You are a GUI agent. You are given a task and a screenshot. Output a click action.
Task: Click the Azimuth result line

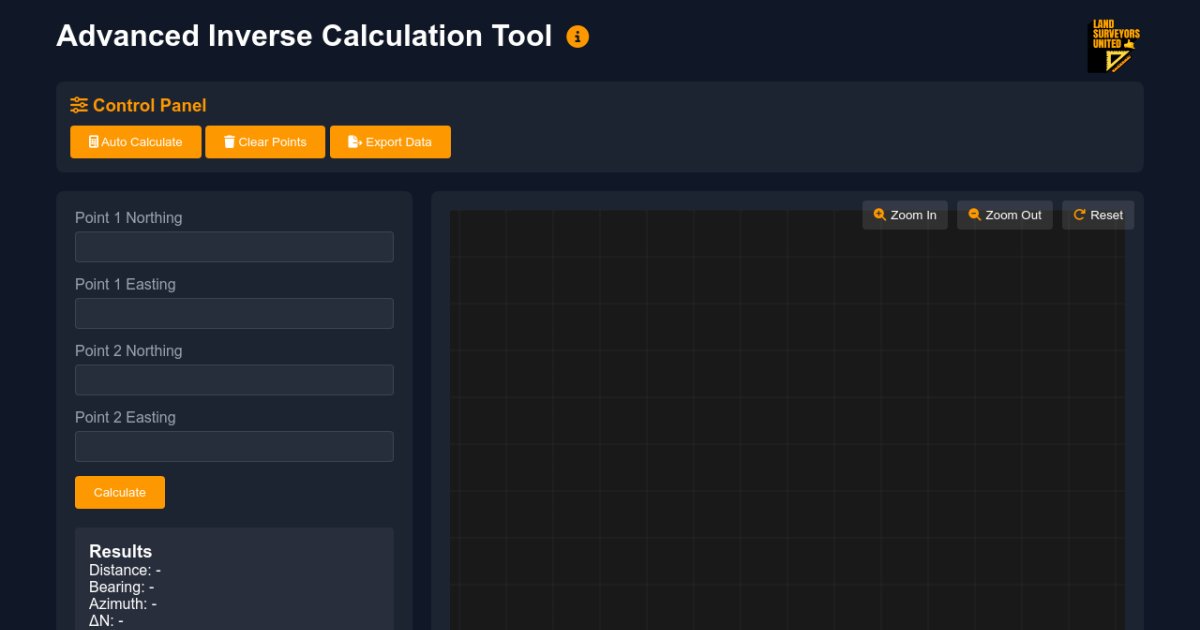[123, 604]
